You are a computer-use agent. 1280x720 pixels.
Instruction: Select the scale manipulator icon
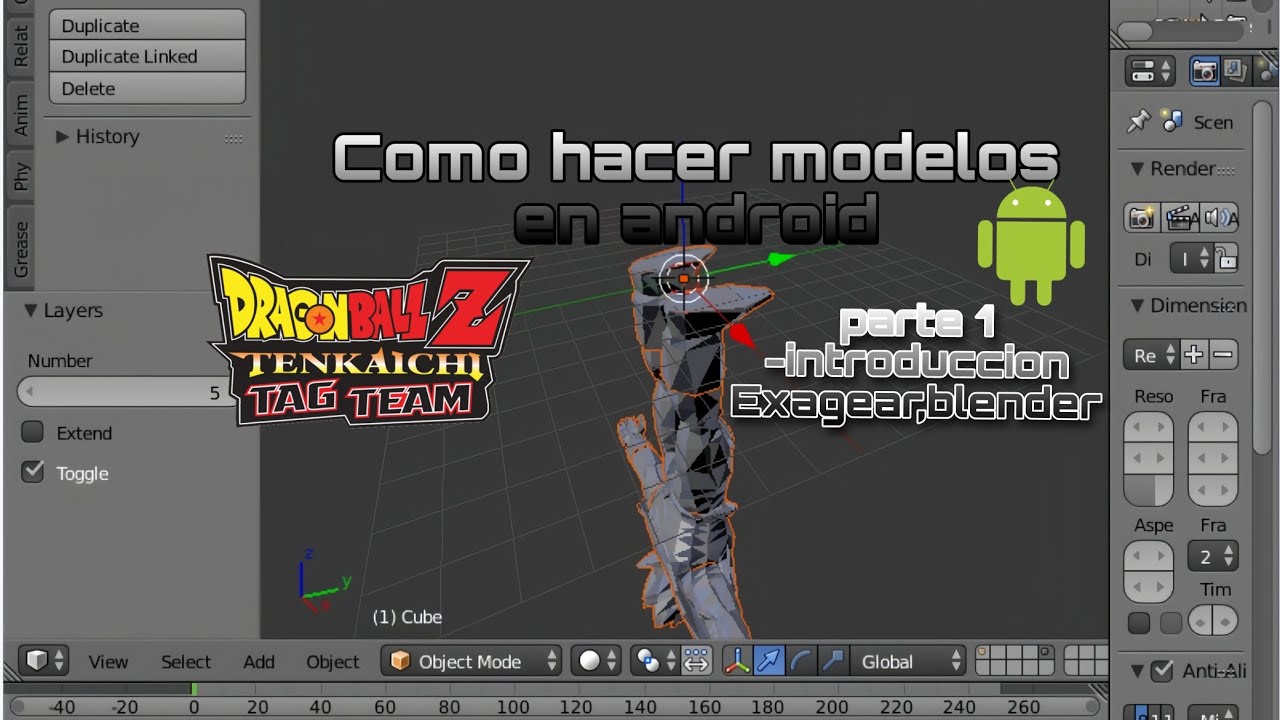click(x=832, y=661)
